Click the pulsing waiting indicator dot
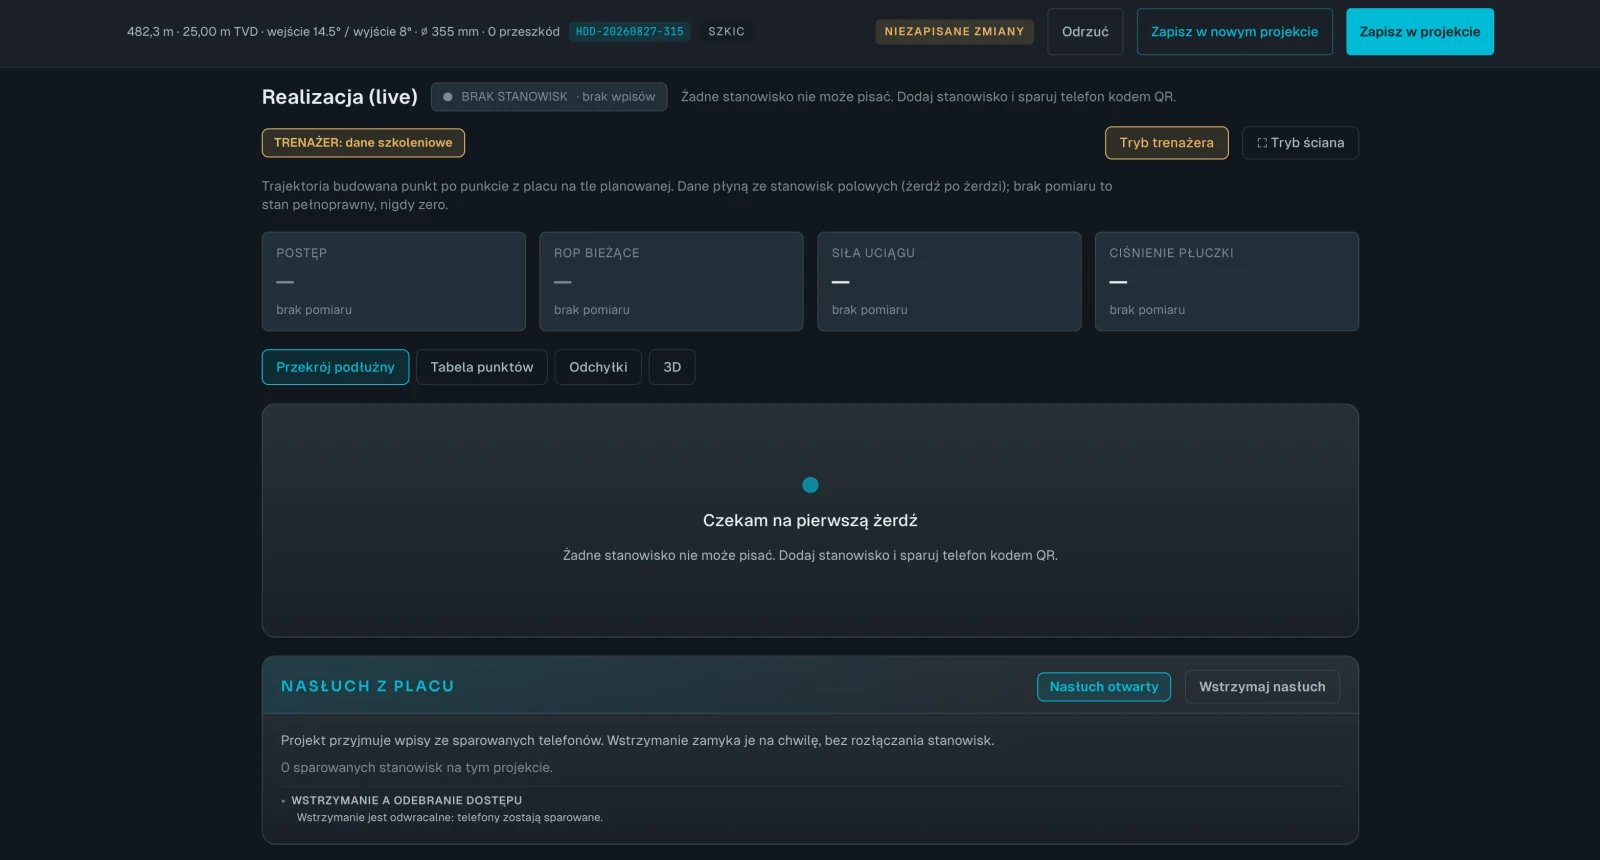1600x860 pixels. tap(810, 485)
